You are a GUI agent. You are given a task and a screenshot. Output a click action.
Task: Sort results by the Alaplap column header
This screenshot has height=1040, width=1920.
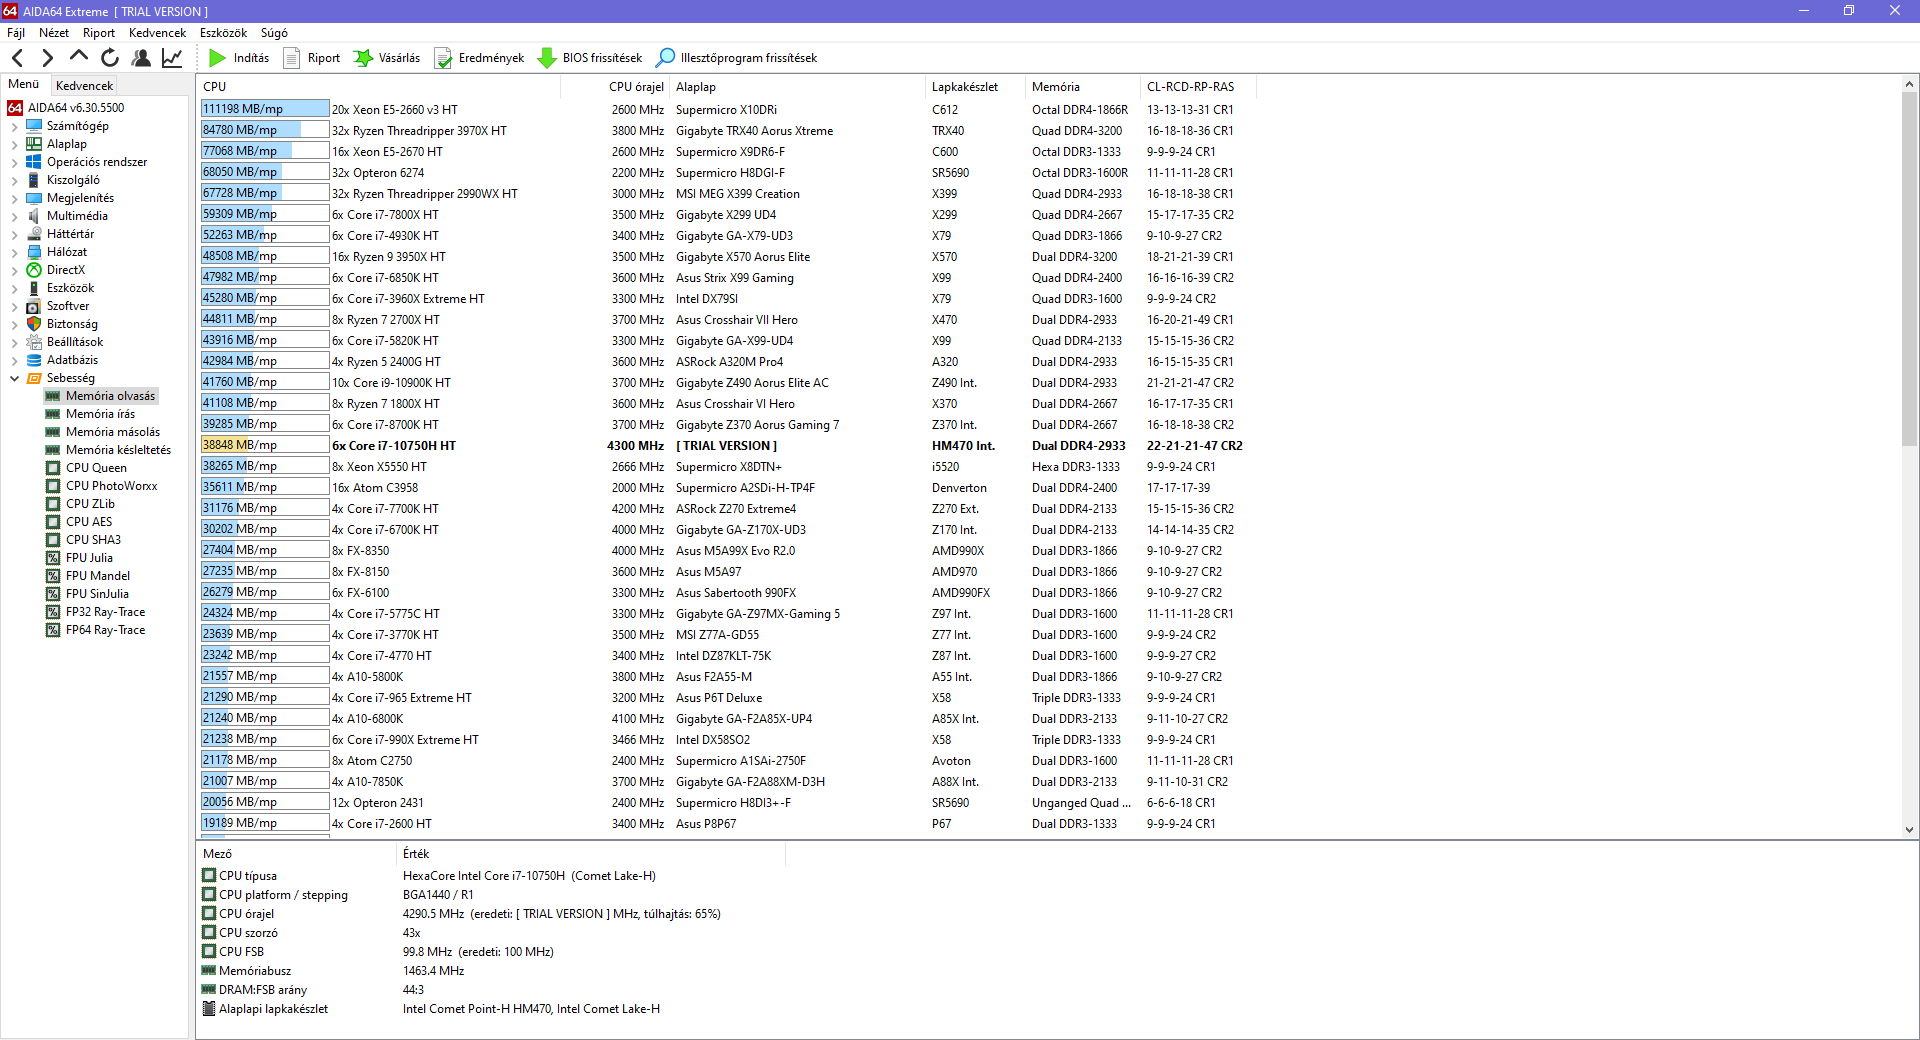tap(797, 87)
